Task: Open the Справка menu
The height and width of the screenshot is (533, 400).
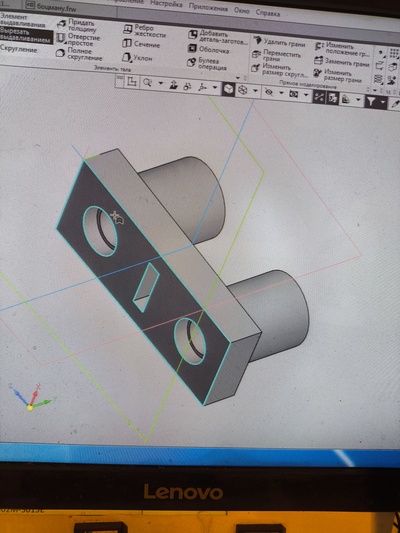Action: pos(268,13)
